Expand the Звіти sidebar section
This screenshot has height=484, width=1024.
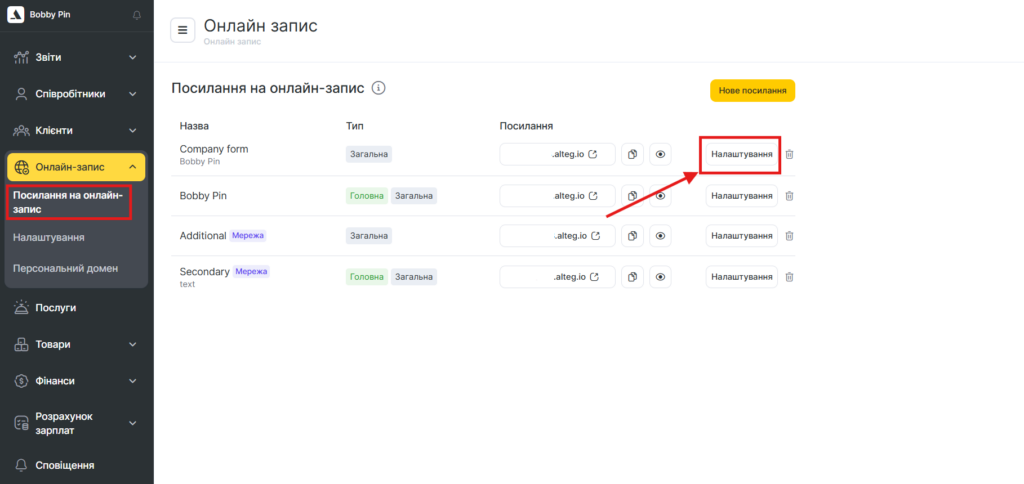76,57
